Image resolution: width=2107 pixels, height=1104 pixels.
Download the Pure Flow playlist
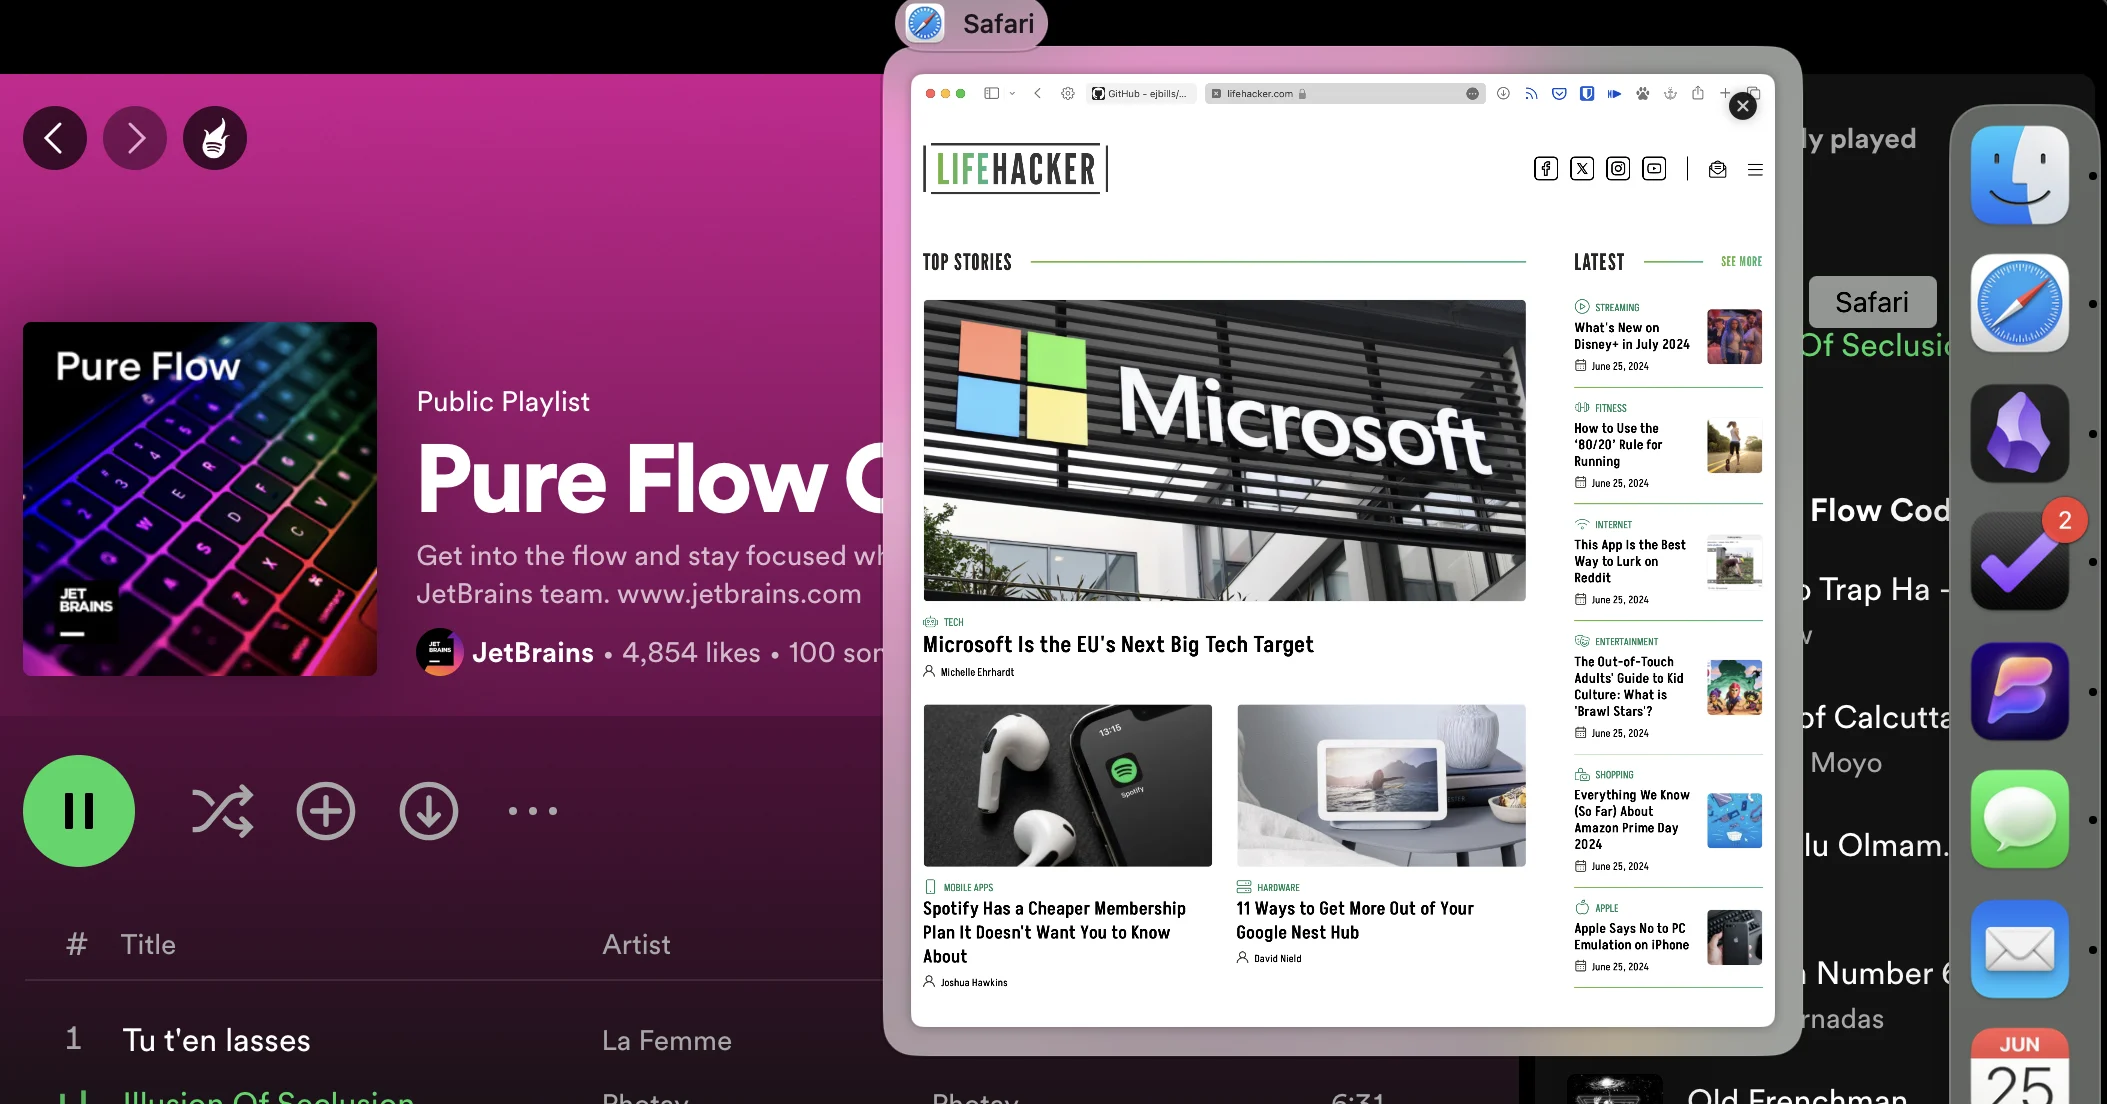(x=429, y=811)
